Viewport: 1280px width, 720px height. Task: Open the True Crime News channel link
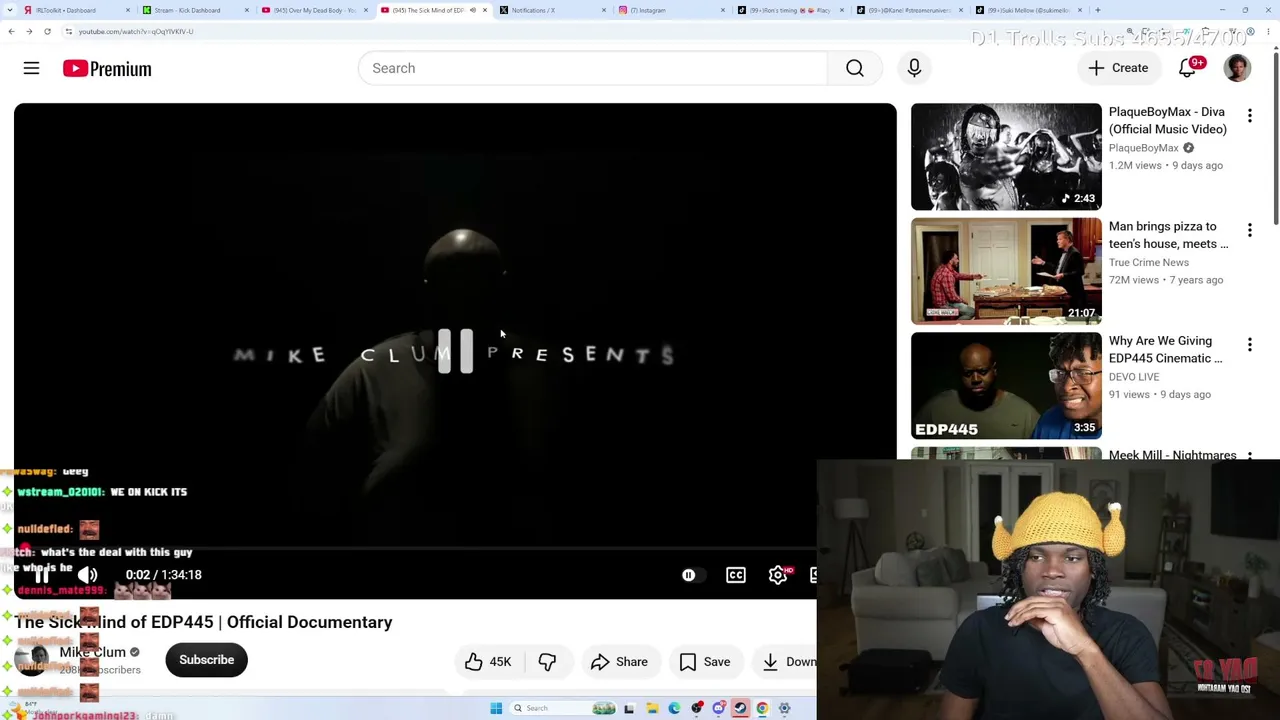pyautogui.click(x=1149, y=262)
